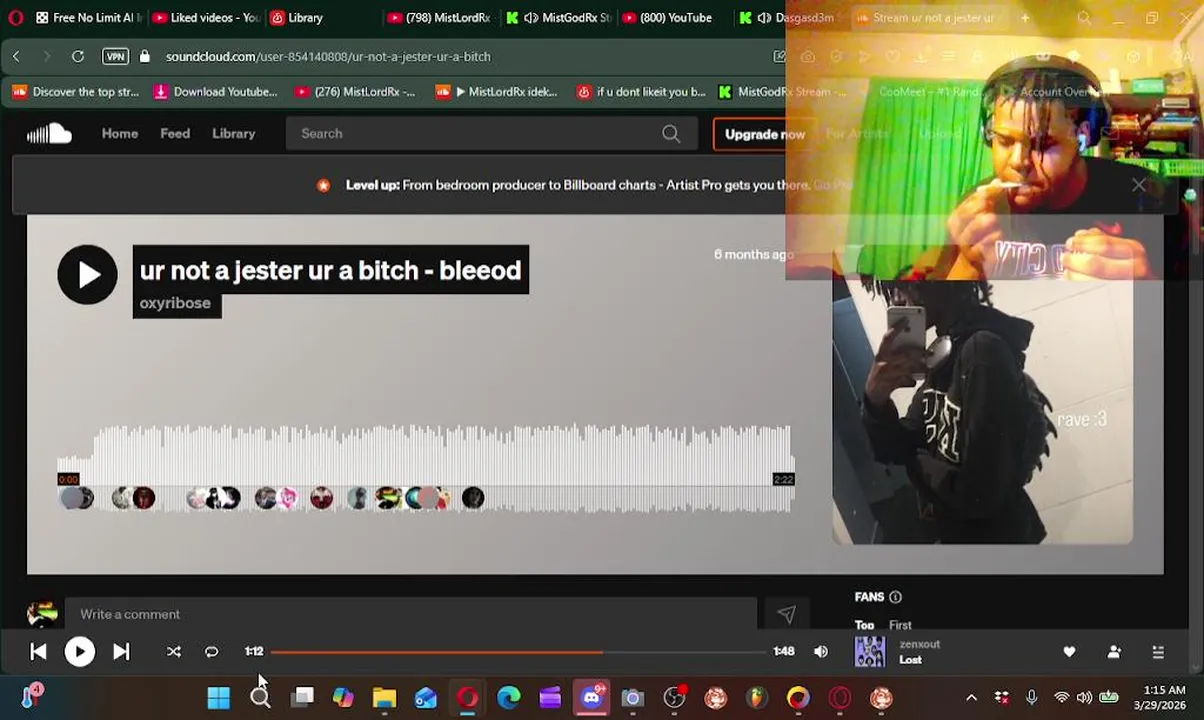The height and width of the screenshot is (720, 1204).
Task: Expand the system tray hidden icons chevron
Action: point(970,698)
